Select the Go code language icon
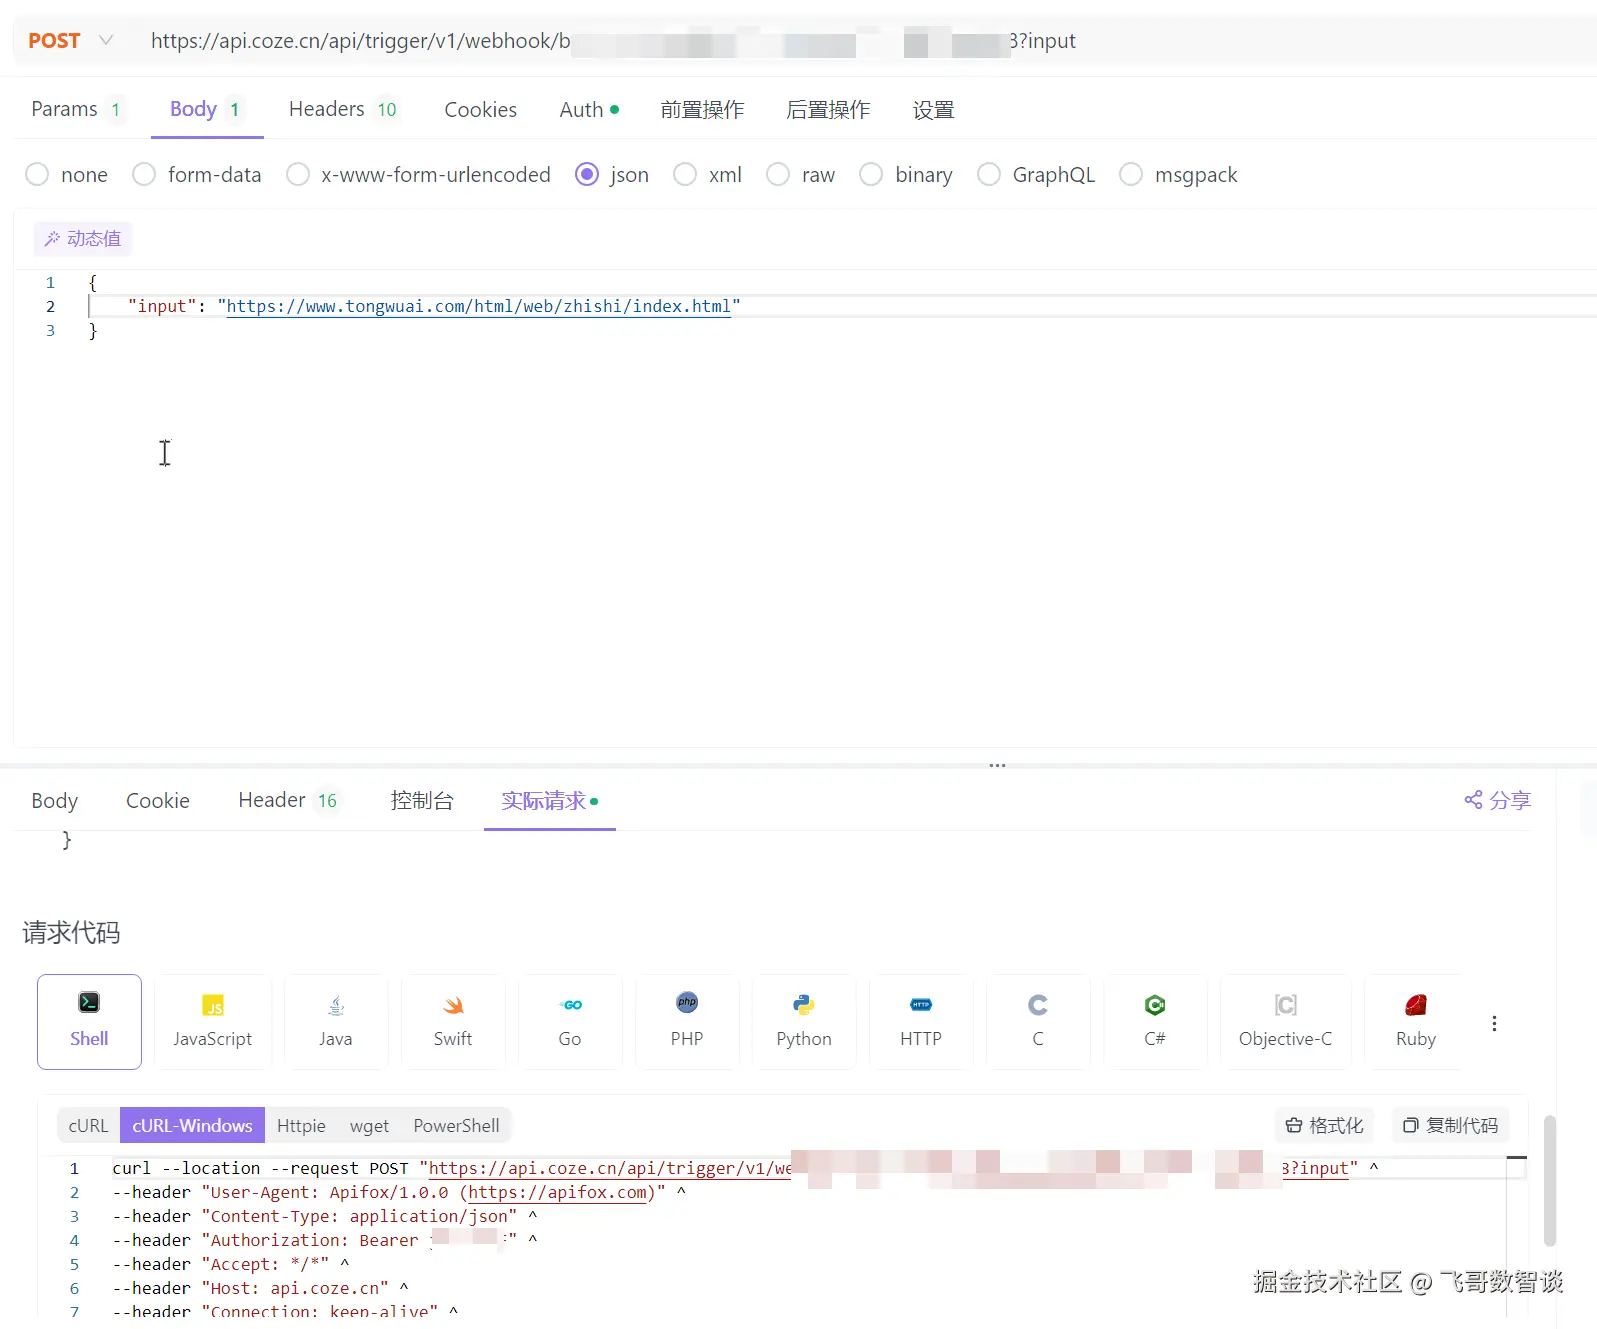This screenshot has width=1597, height=1329. click(570, 1021)
